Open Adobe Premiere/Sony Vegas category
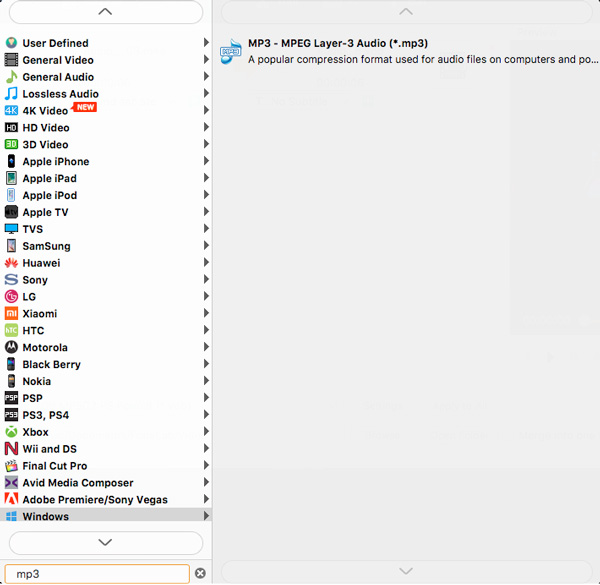Viewport: 600px width, 585px height. pyautogui.click(x=106, y=499)
